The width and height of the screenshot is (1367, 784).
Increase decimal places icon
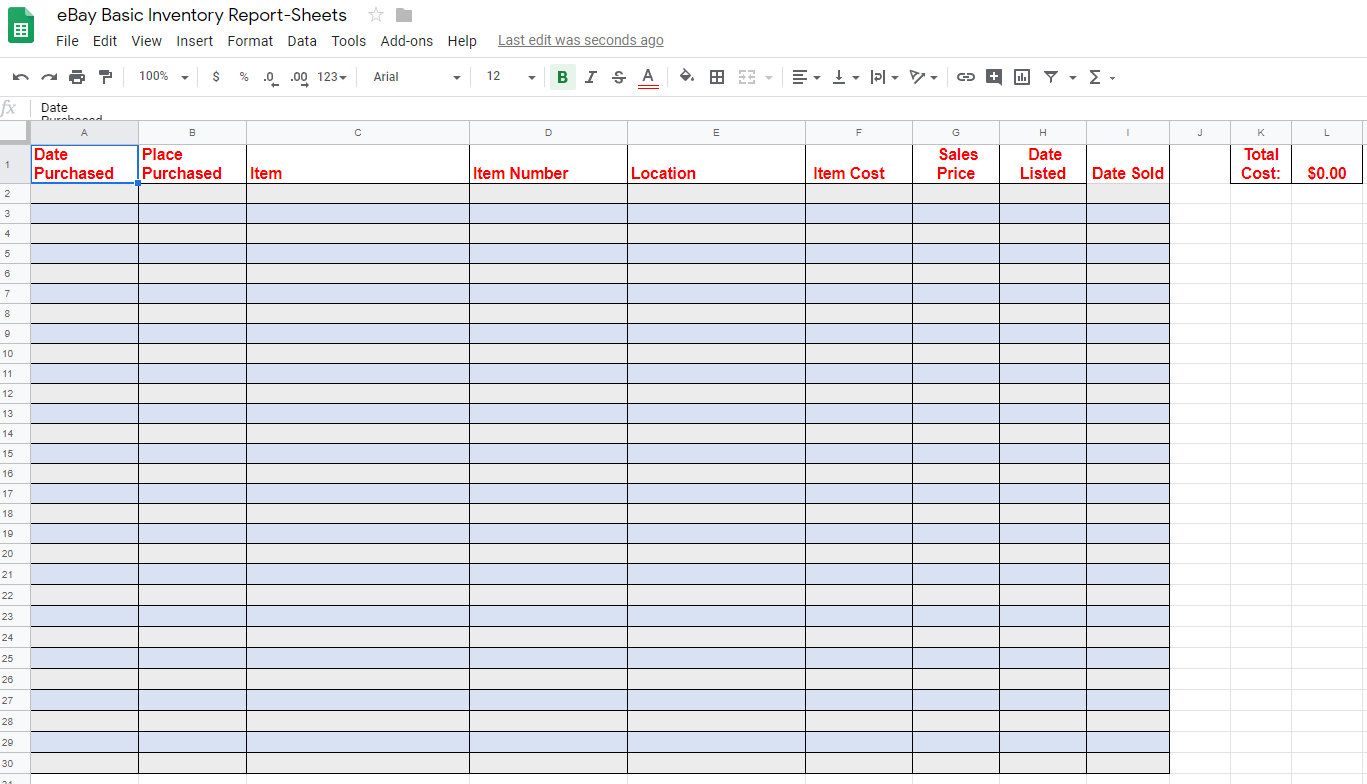[299, 77]
